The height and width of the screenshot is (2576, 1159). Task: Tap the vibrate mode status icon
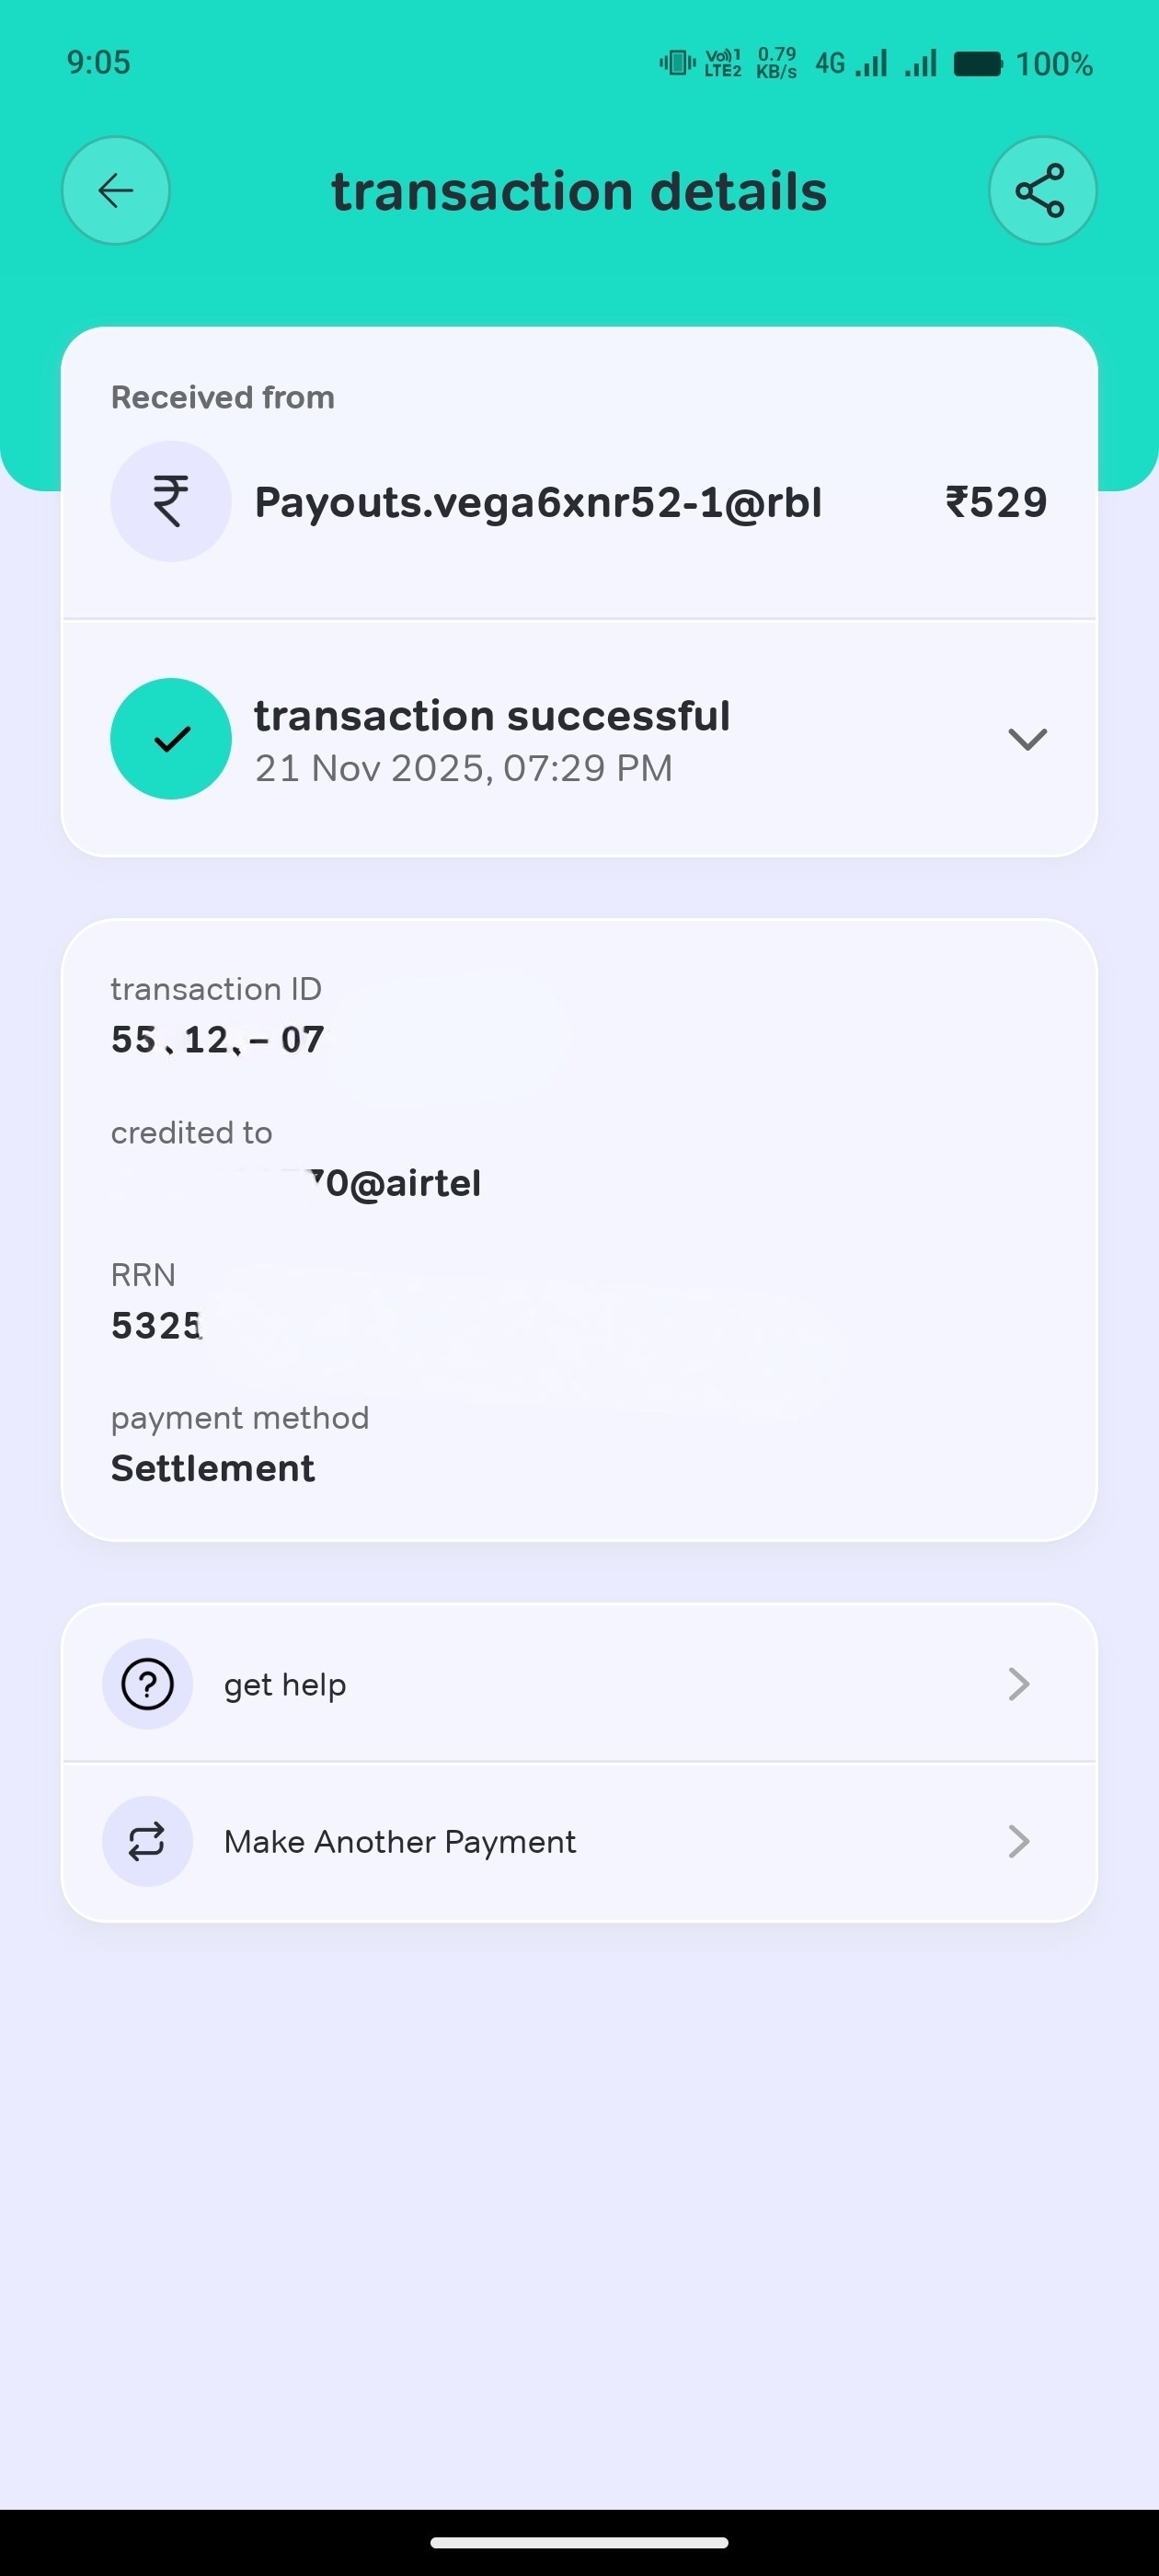click(x=677, y=63)
